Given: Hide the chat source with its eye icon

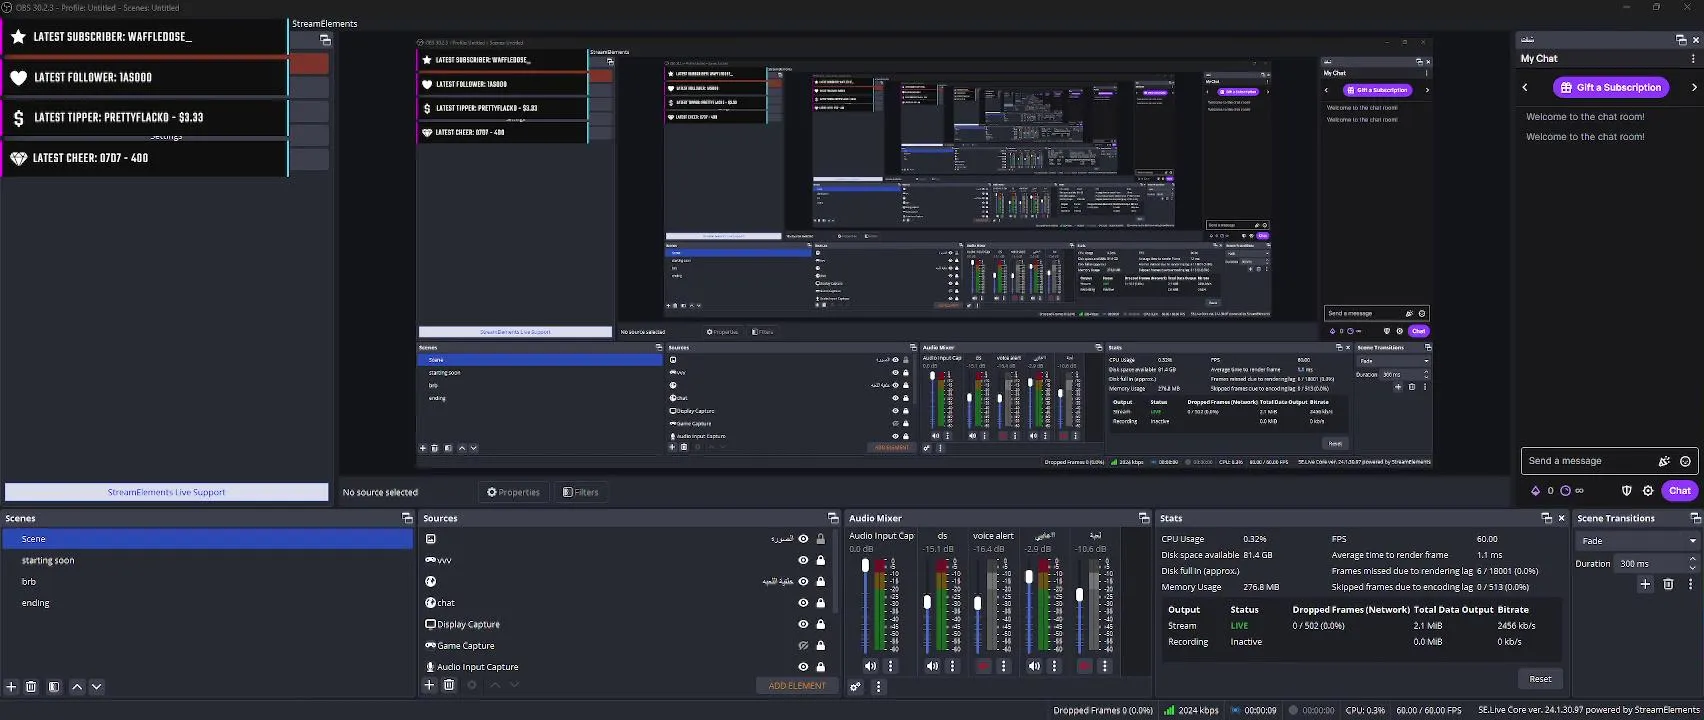Looking at the screenshot, I should pyautogui.click(x=803, y=603).
